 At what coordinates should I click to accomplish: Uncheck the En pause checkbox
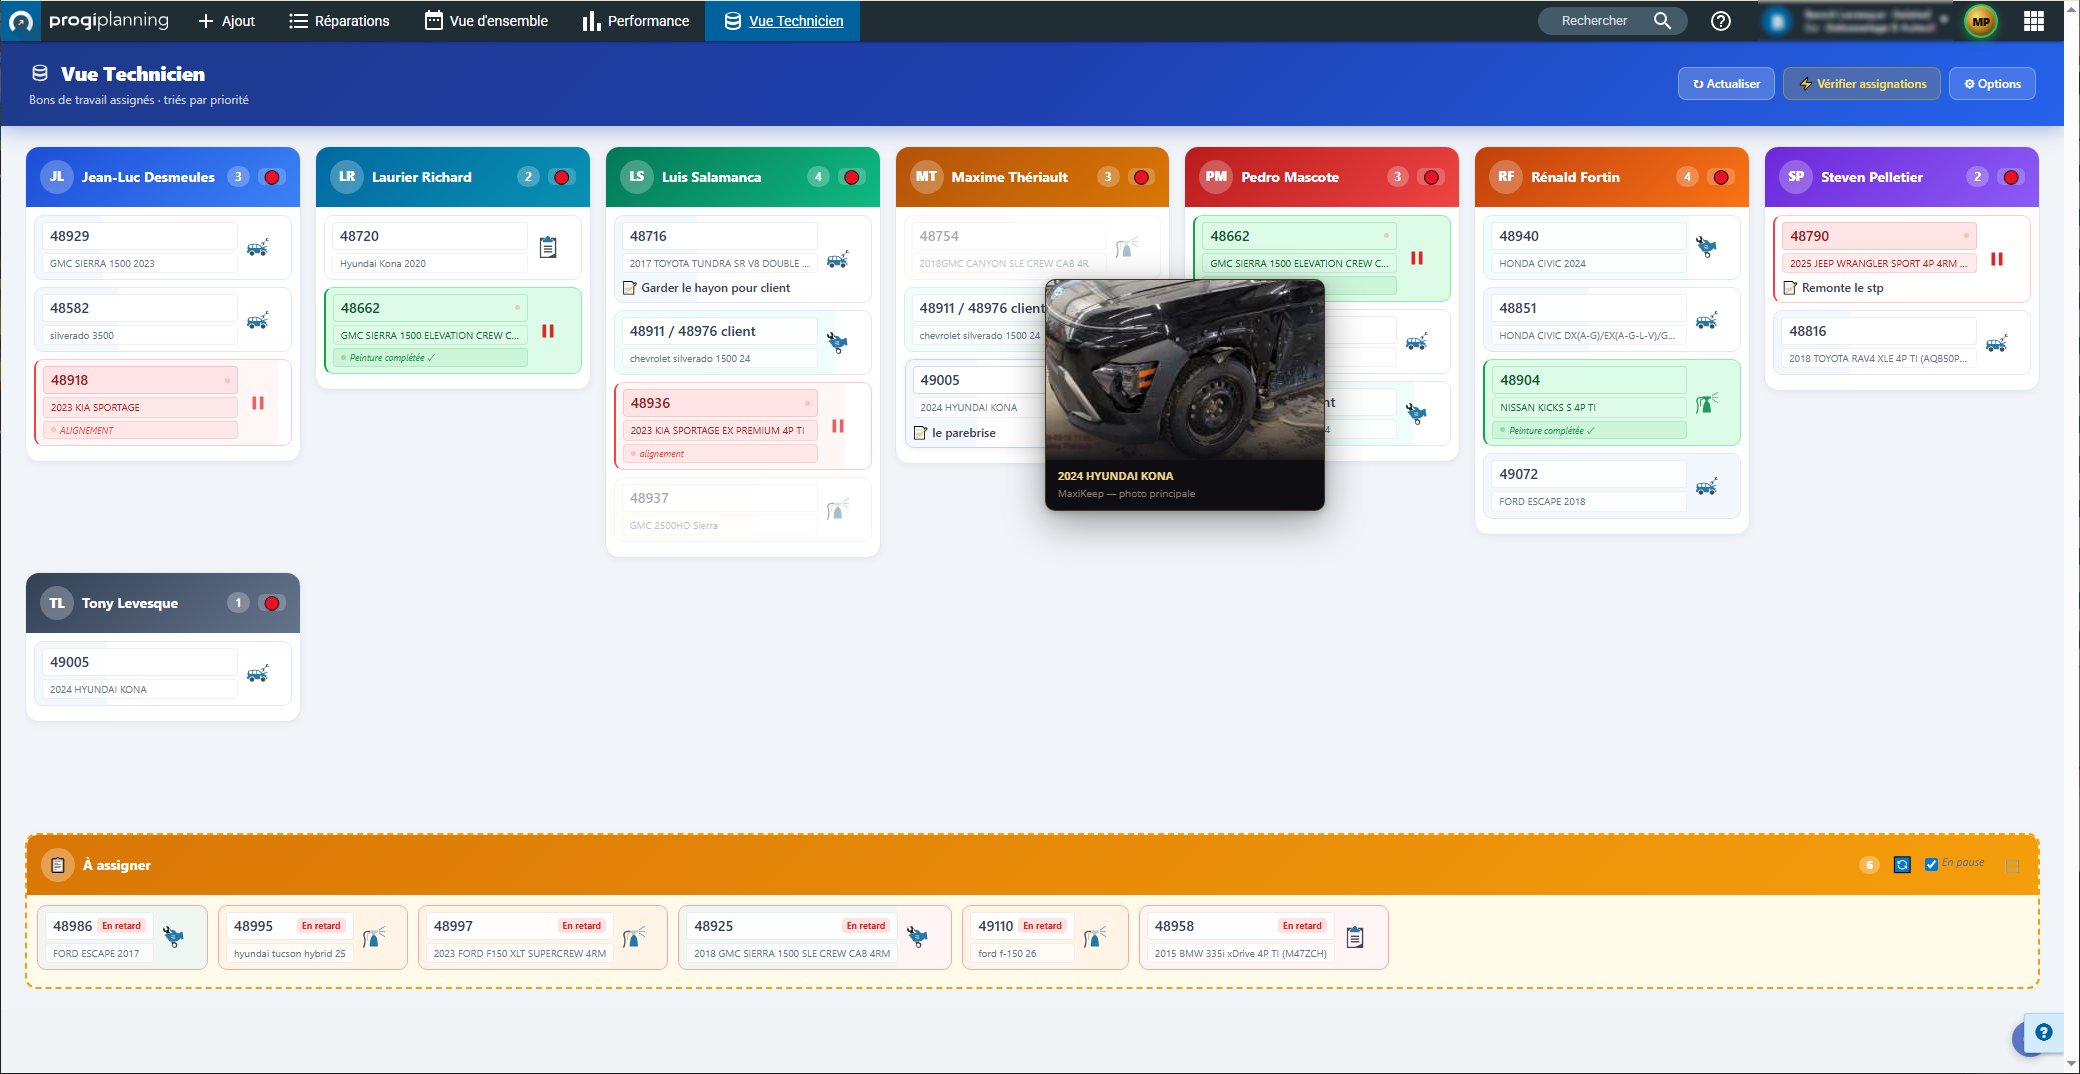click(x=1931, y=864)
